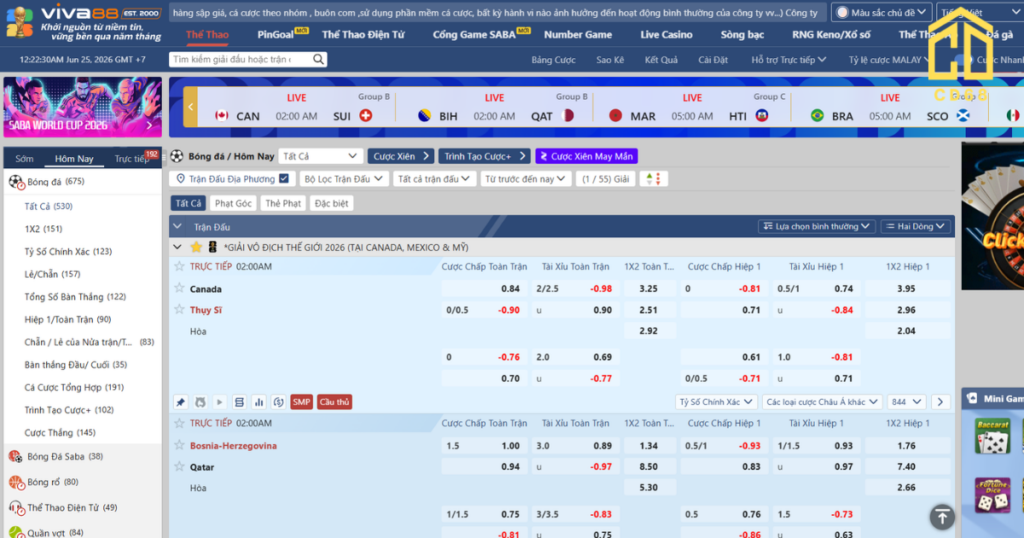
Task: Click the gold star beside World Cup league
Action: pos(196,247)
